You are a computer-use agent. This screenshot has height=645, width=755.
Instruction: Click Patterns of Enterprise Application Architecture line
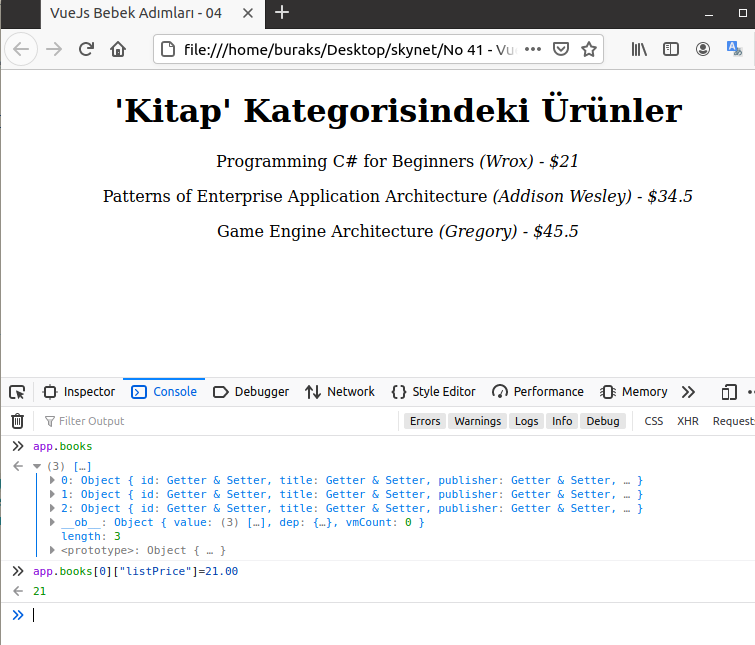[x=397, y=196]
